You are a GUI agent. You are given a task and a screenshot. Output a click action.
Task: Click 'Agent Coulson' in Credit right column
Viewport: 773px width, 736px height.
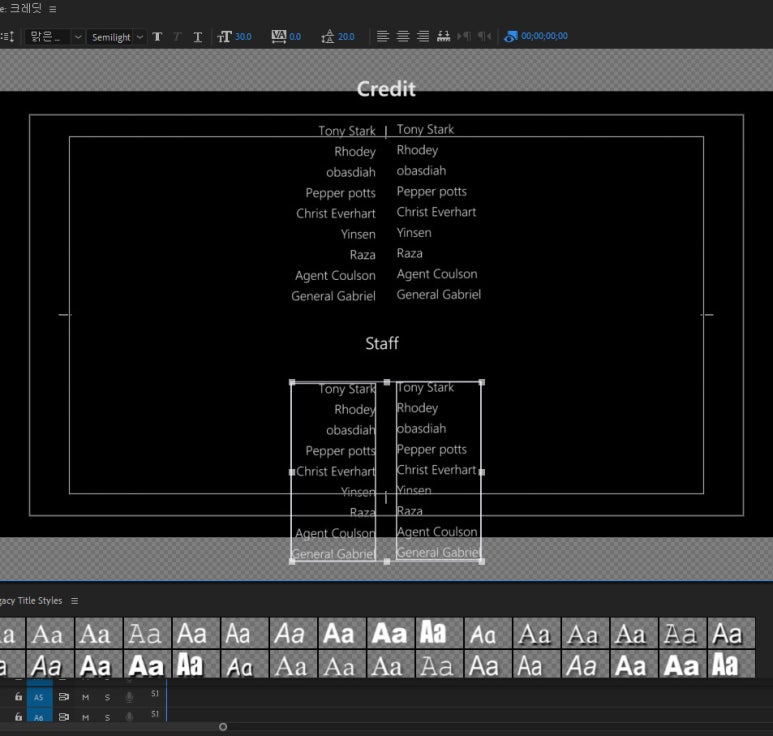point(437,274)
